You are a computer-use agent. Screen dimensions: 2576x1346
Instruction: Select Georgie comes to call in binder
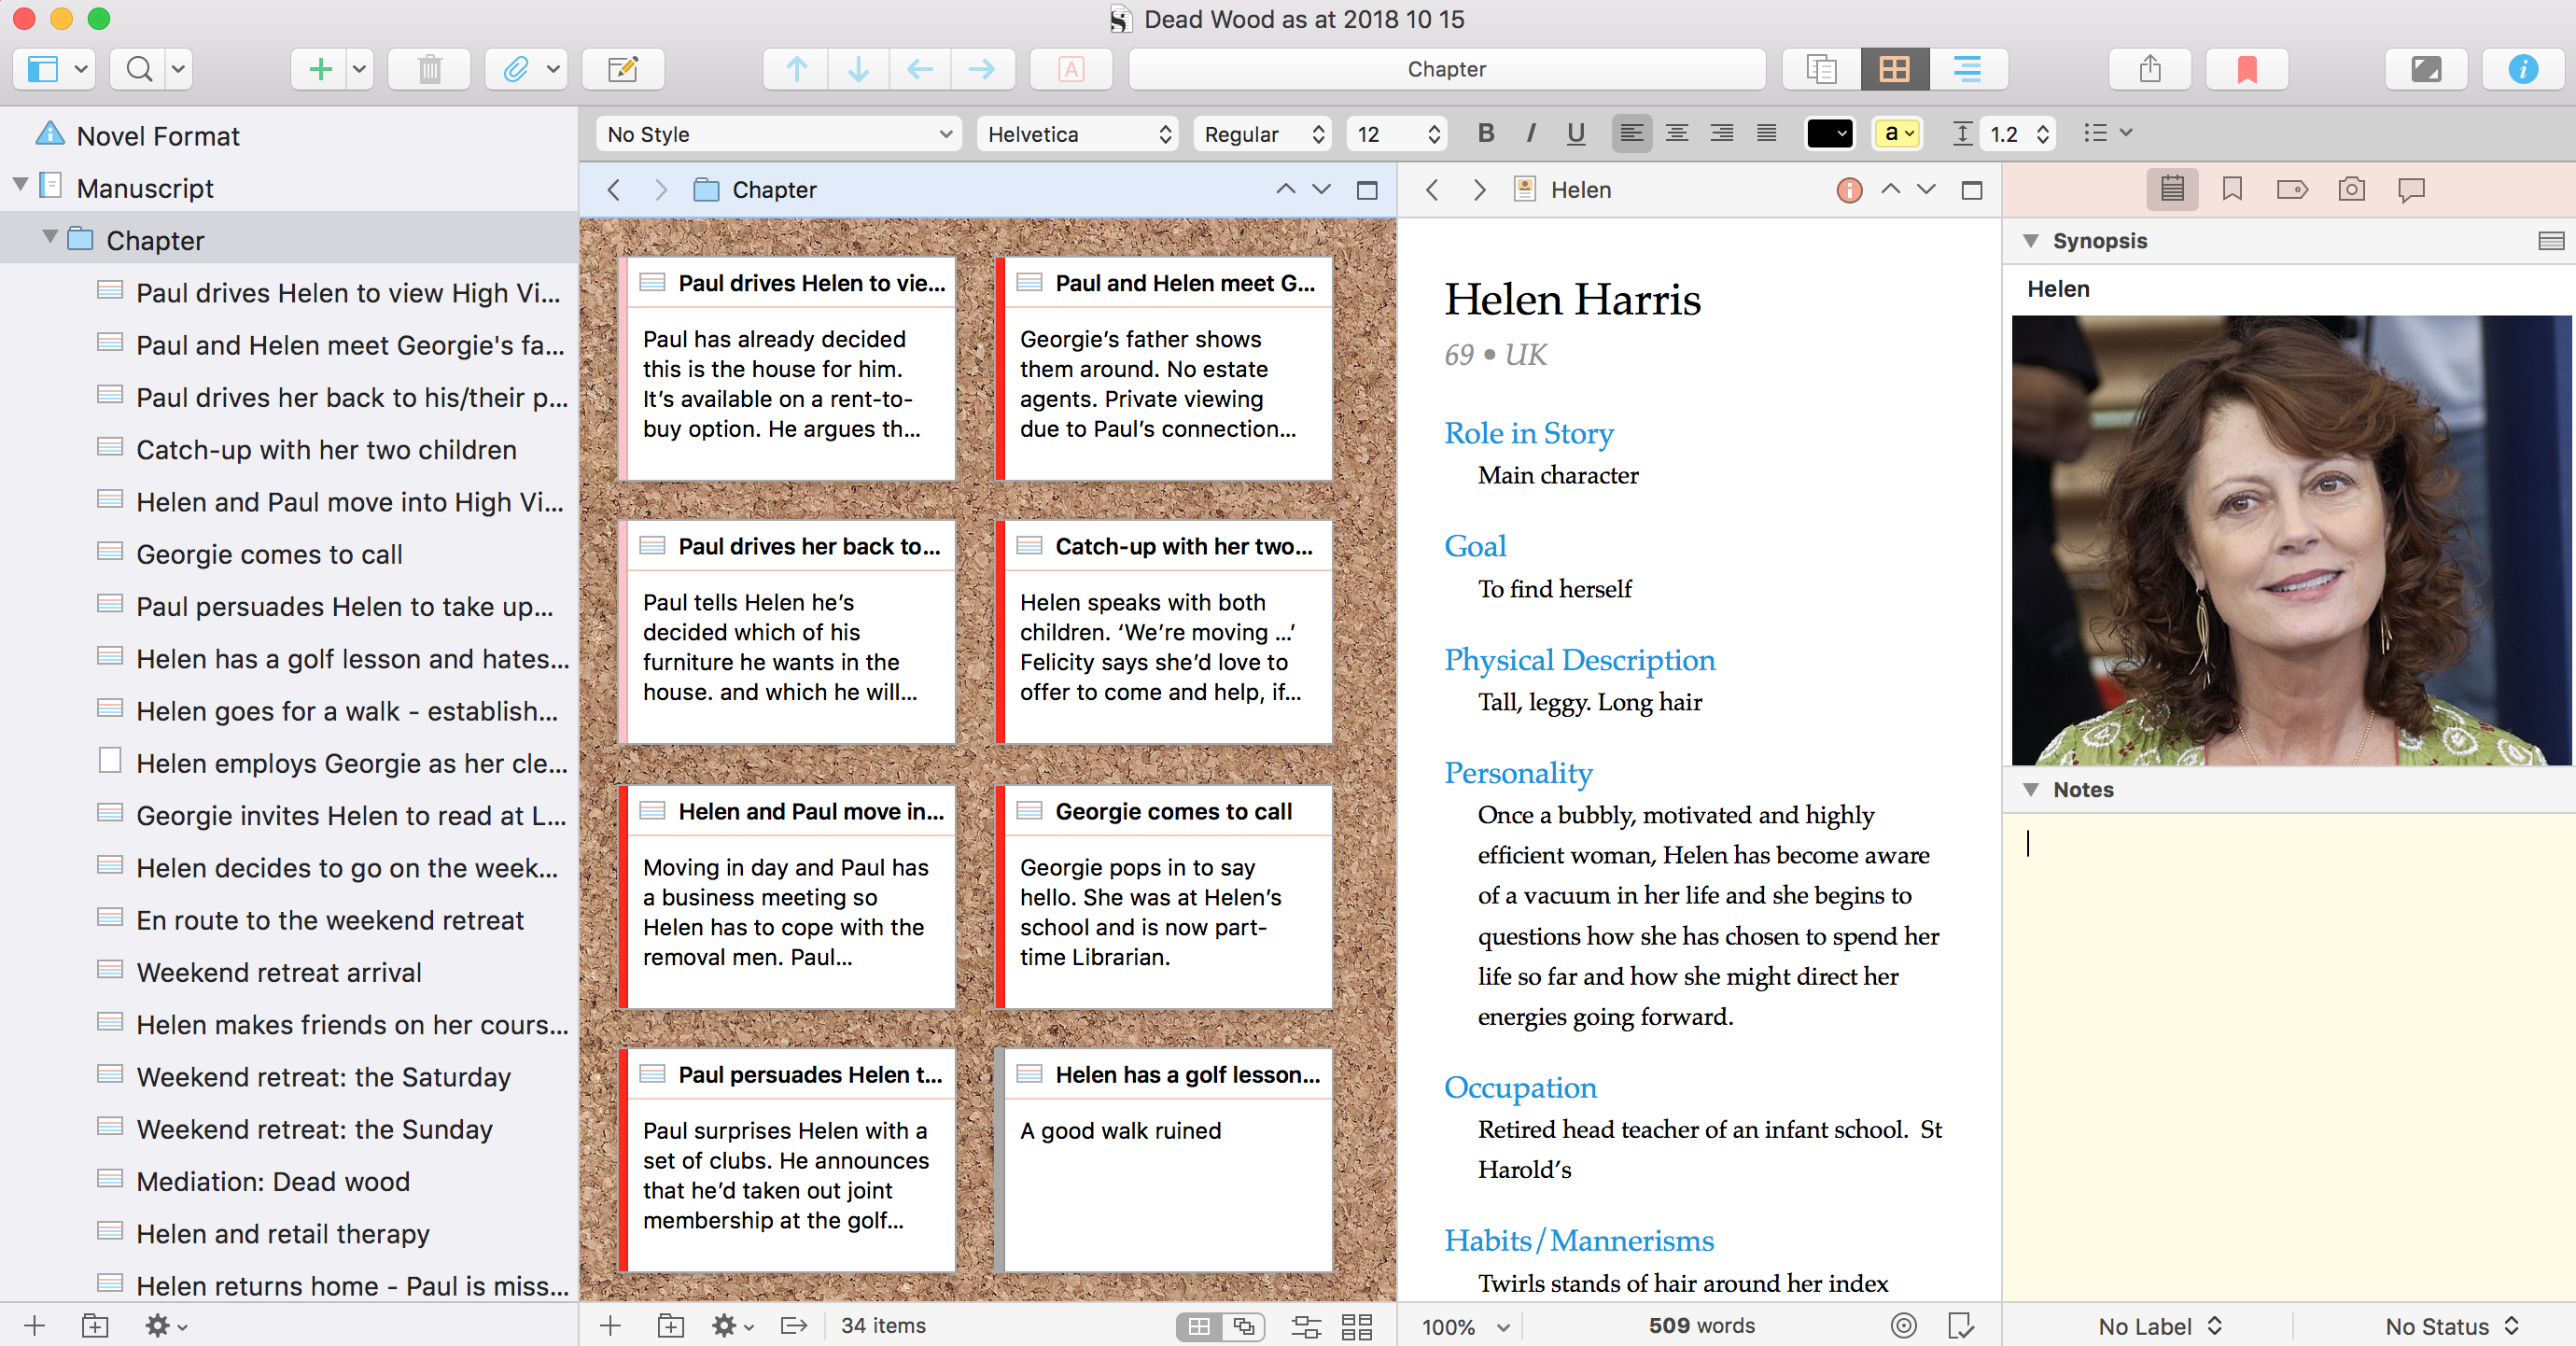click(269, 554)
